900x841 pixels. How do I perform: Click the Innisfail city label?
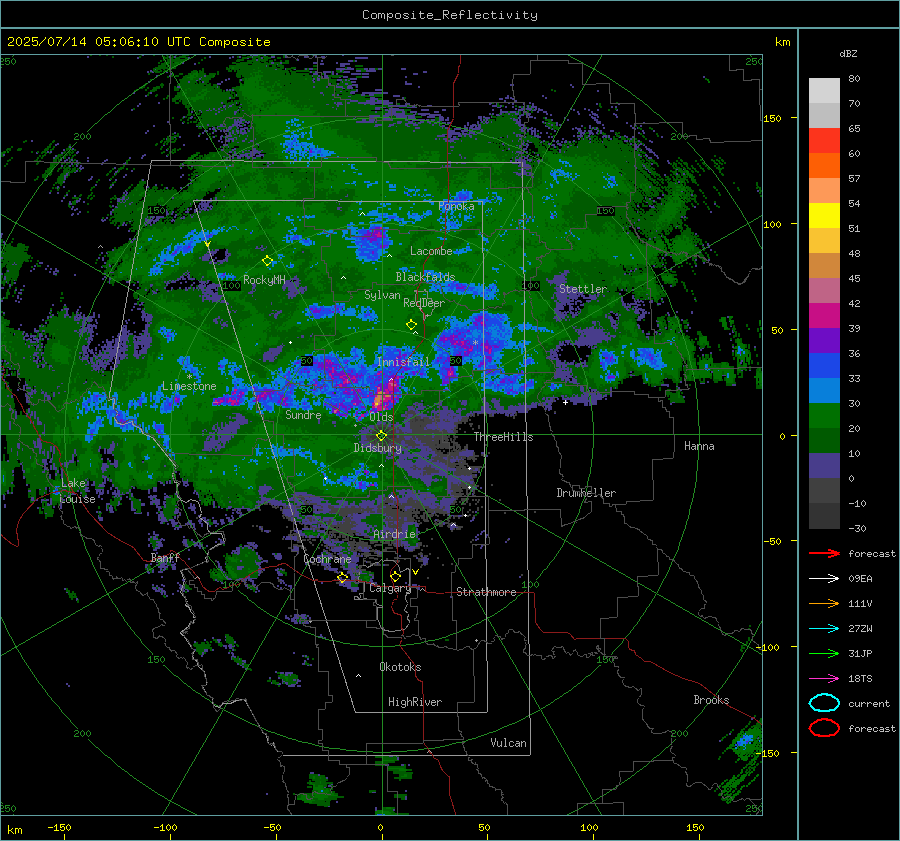pyautogui.click(x=403, y=362)
